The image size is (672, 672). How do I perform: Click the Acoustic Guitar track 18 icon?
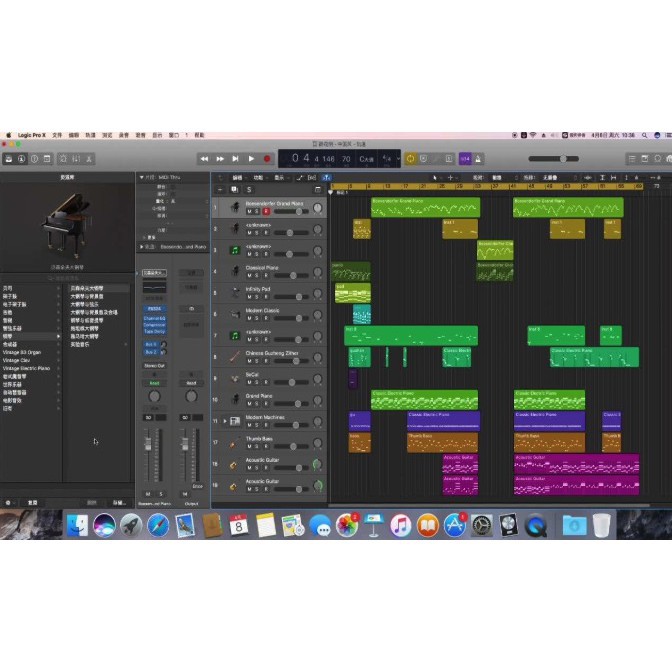[x=235, y=464]
